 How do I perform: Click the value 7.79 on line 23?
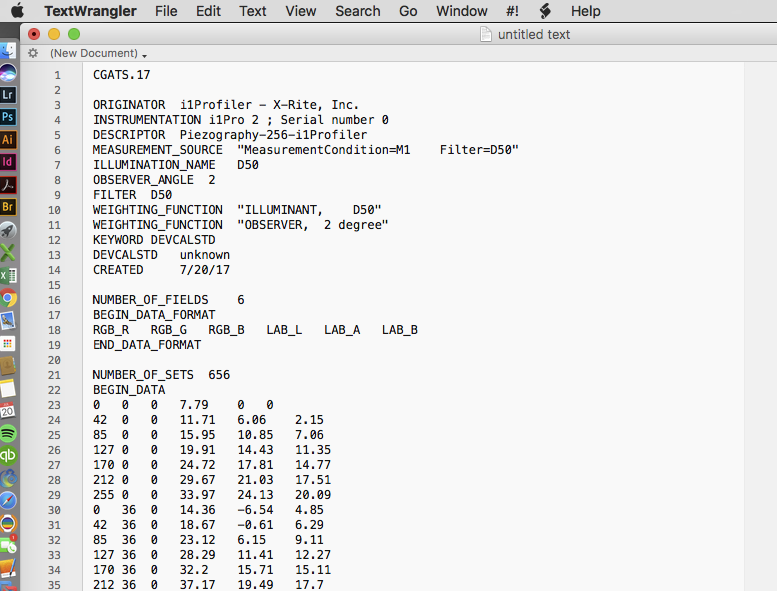(x=194, y=405)
